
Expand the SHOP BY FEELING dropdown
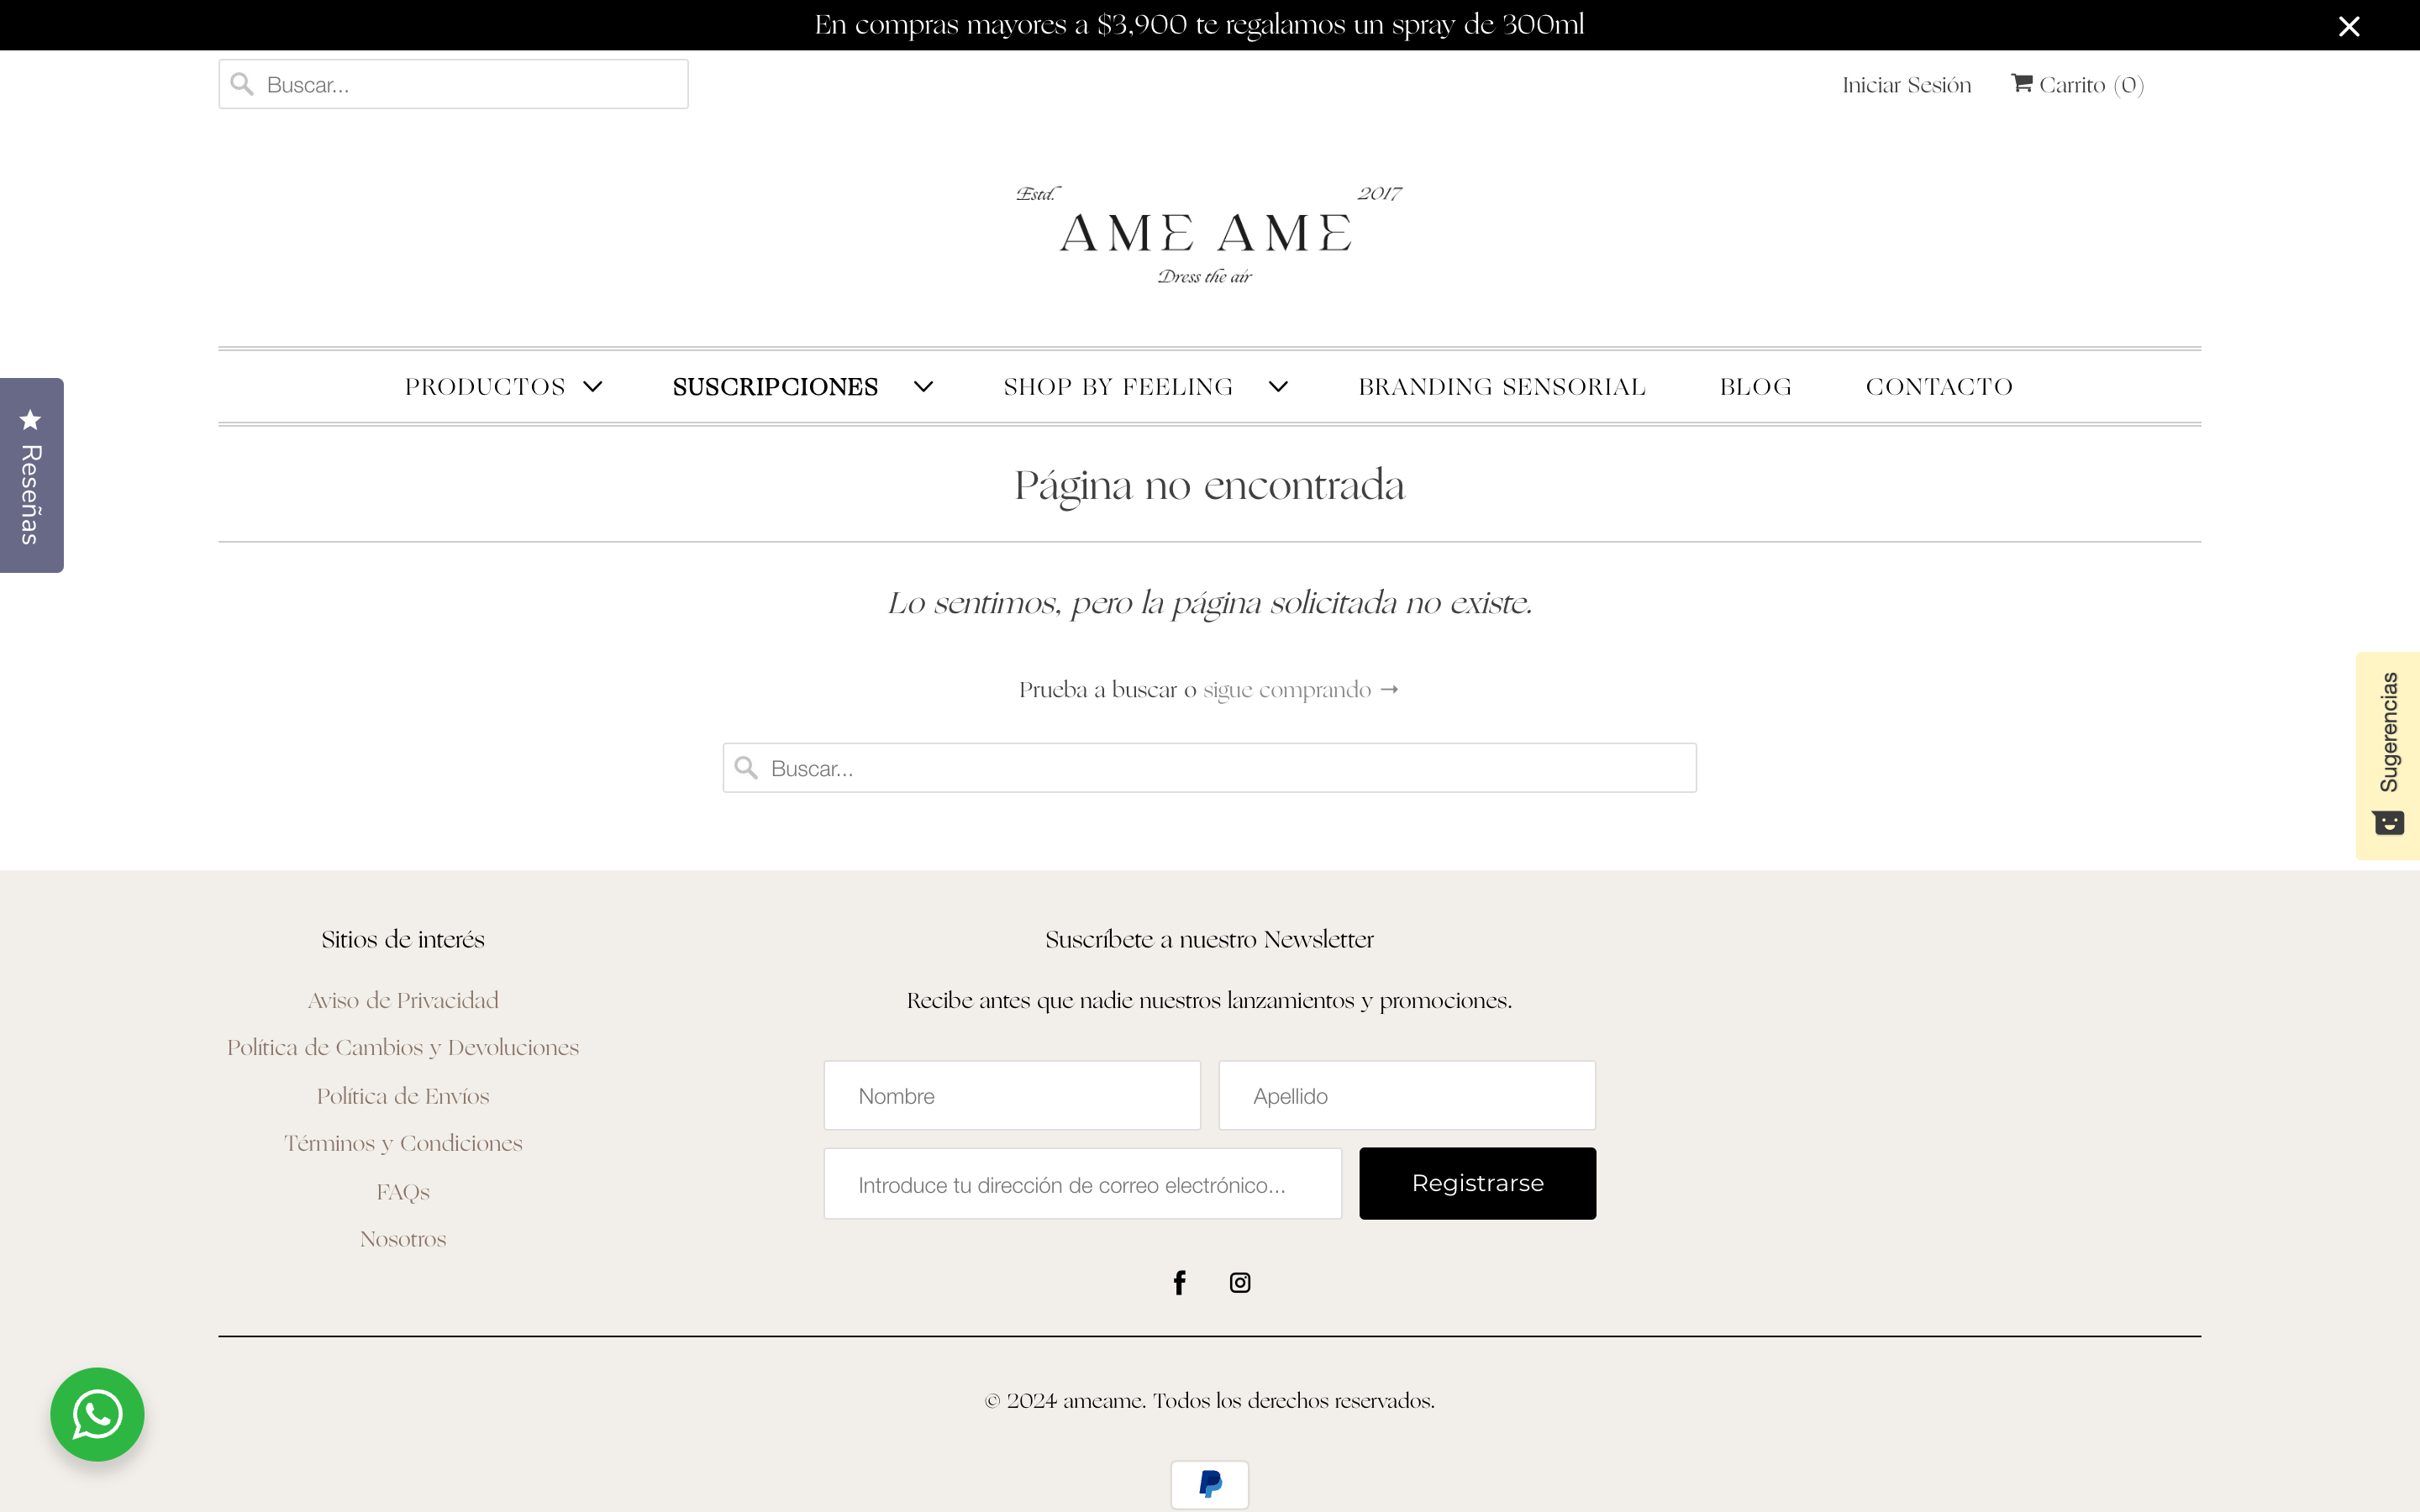(x=1278, y=386)
